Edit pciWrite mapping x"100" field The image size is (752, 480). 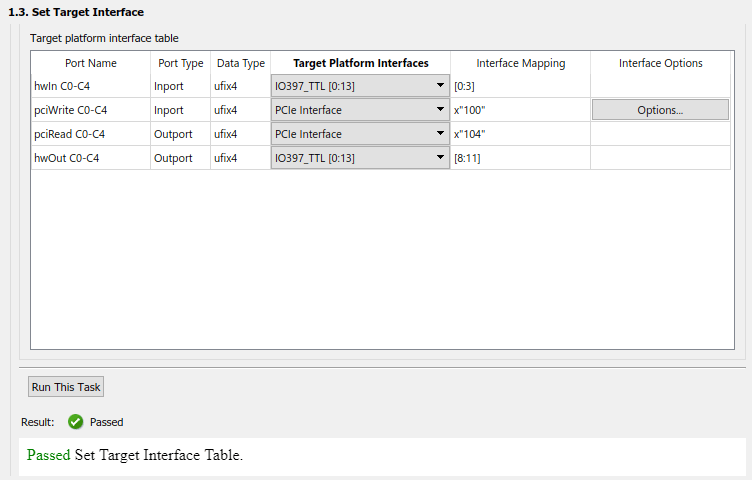520,110
